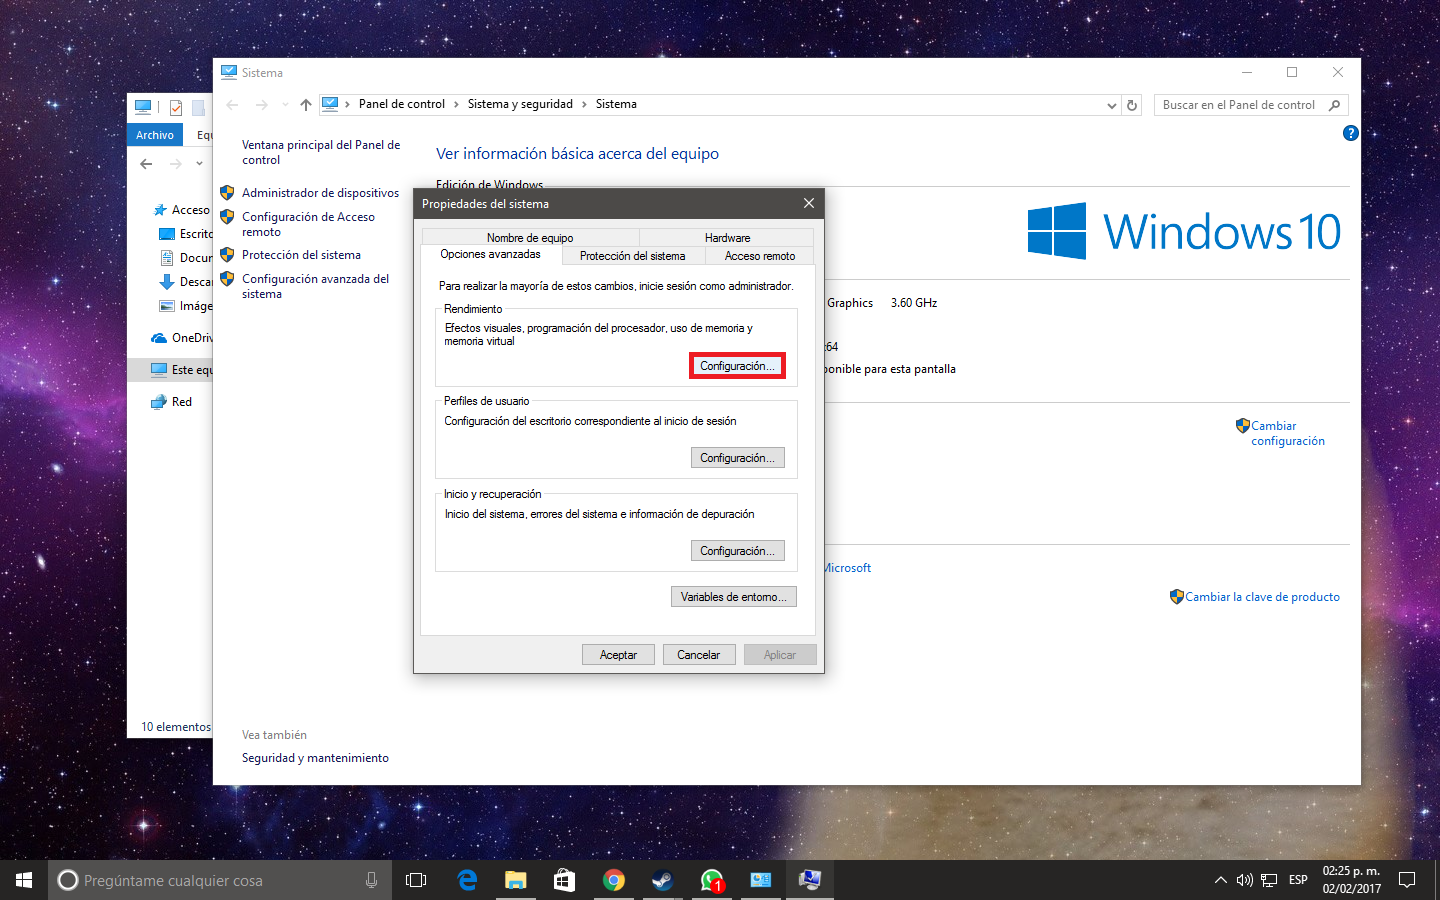
Task: Click Cancelar in Propiedades del sistema
Action: [698, 655]
